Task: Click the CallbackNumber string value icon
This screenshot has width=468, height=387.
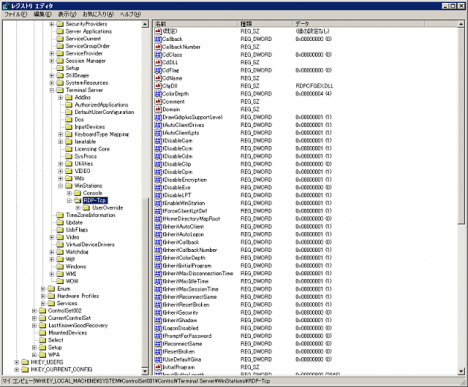Action: click(158, 47)
